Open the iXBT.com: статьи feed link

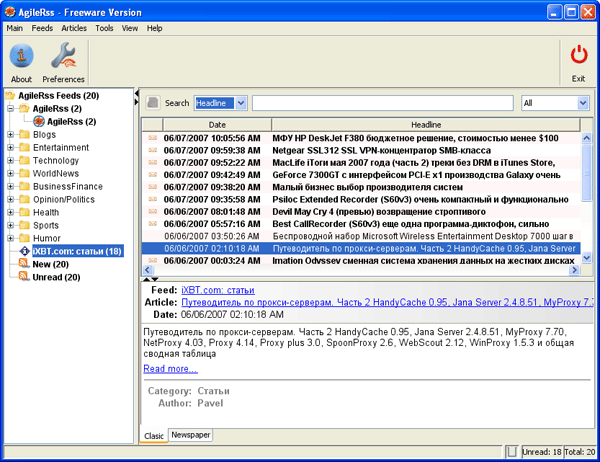tap(218, 290)
